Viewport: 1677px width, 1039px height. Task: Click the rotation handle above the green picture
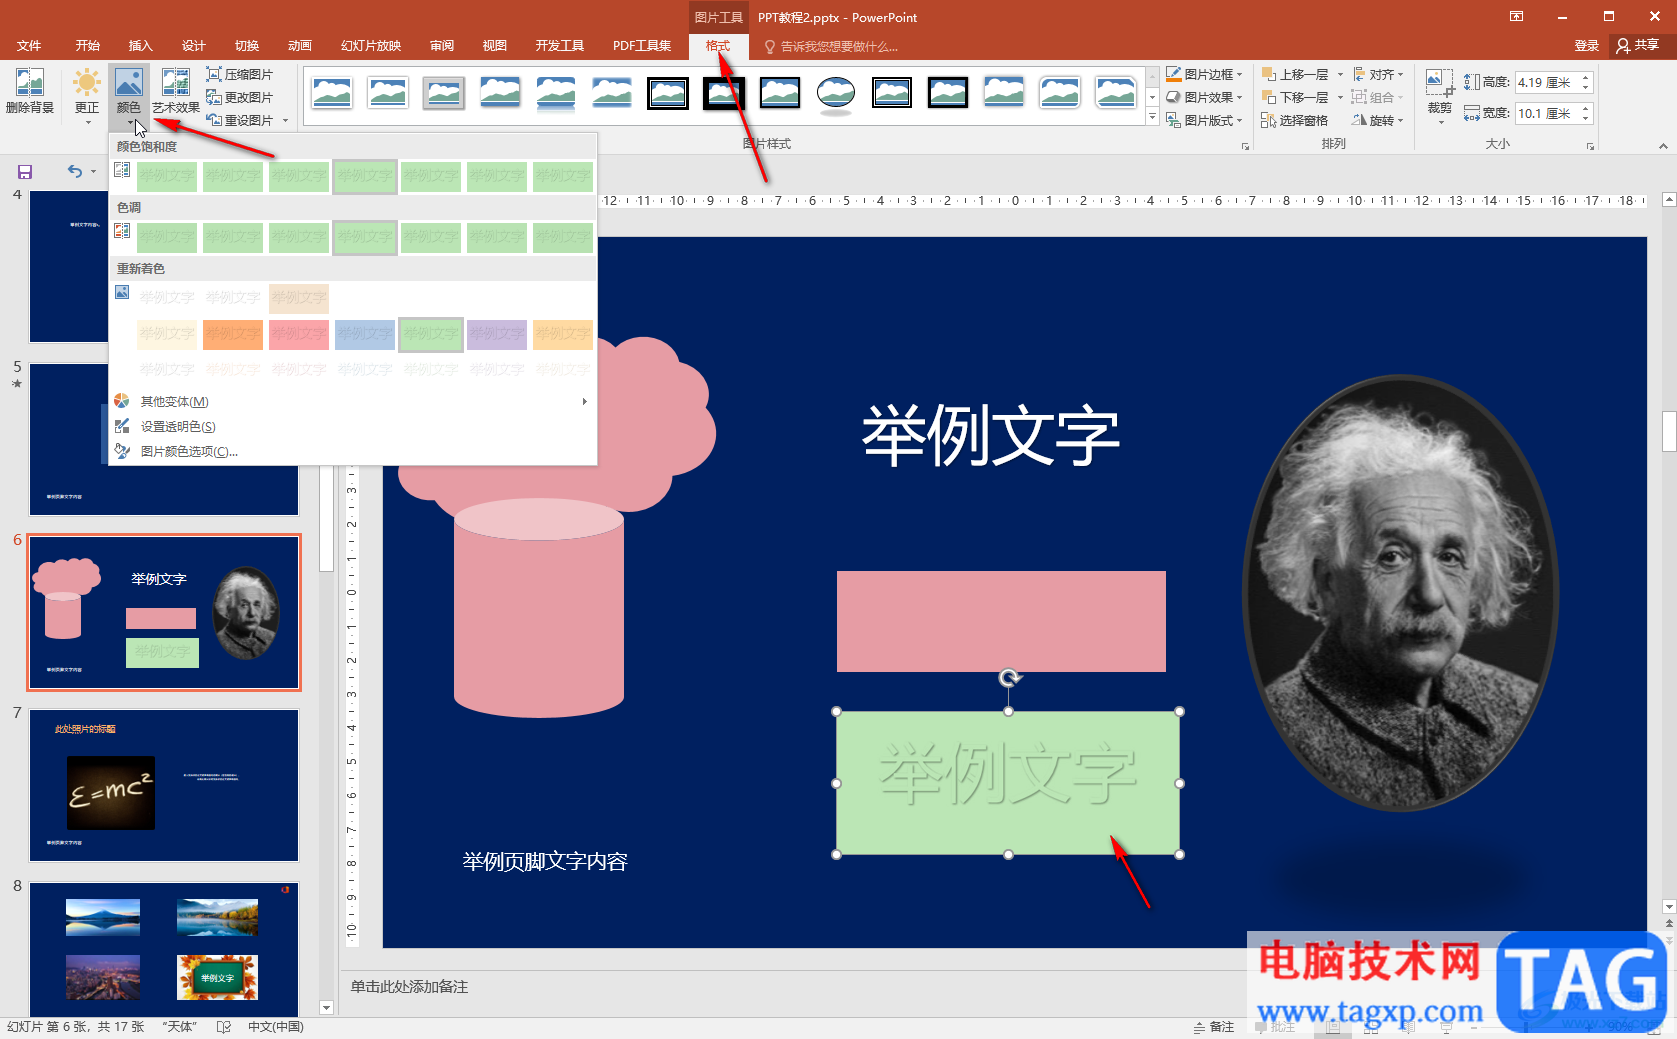[1010, 678]
